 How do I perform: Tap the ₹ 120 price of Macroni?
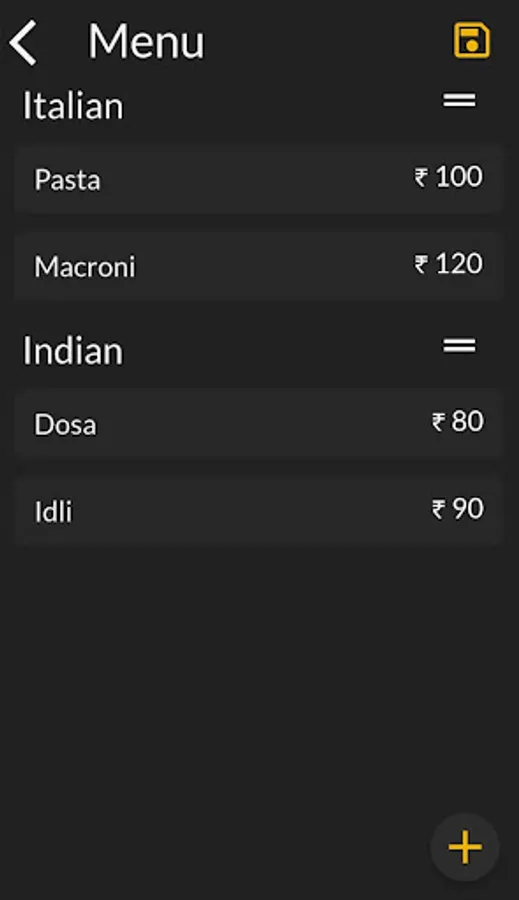click(x=448, y=264)
